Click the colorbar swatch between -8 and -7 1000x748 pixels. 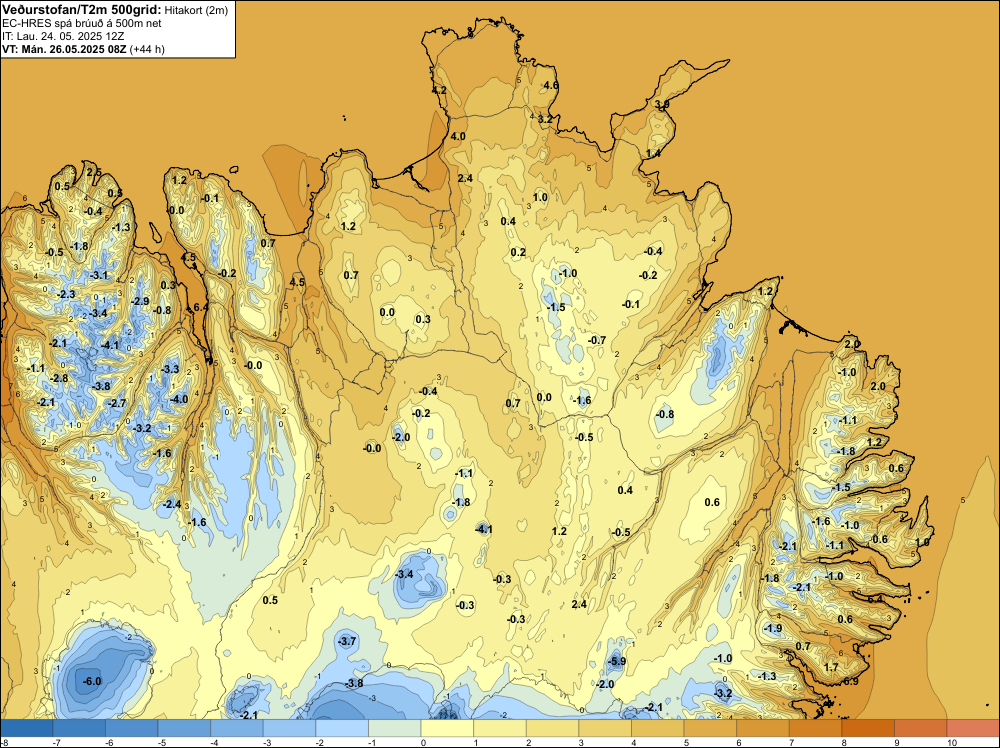click(x=27, y=728)
